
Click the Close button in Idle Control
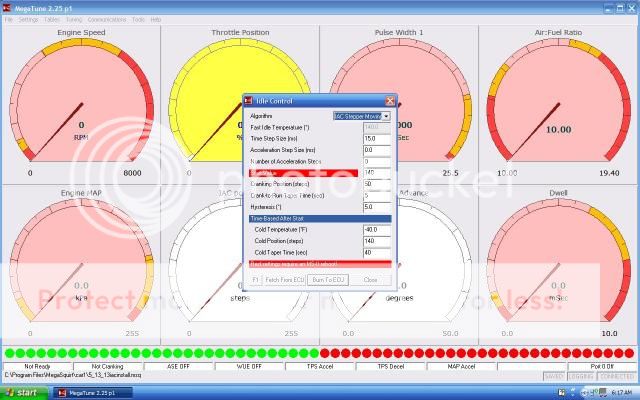tap(370, 280)
